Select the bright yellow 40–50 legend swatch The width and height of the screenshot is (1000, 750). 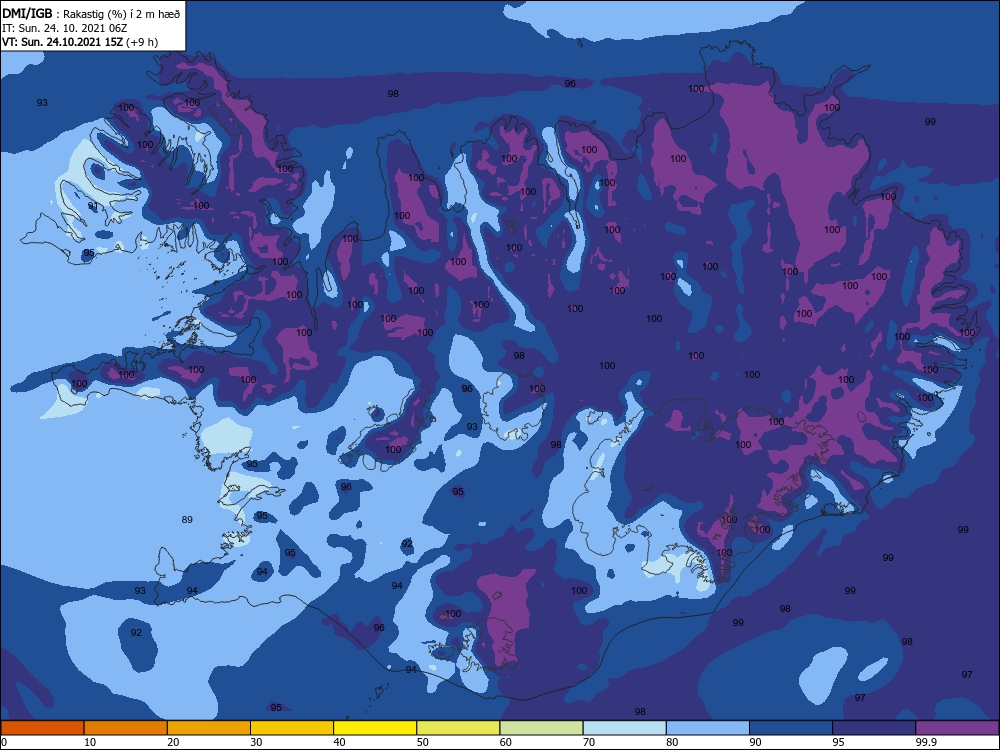375,728
